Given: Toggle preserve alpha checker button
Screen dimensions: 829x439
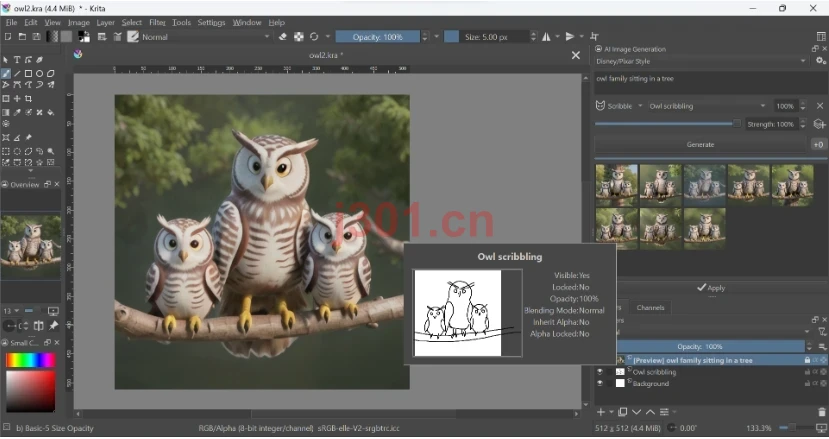Looking at the screenshot, I should 299,36.
